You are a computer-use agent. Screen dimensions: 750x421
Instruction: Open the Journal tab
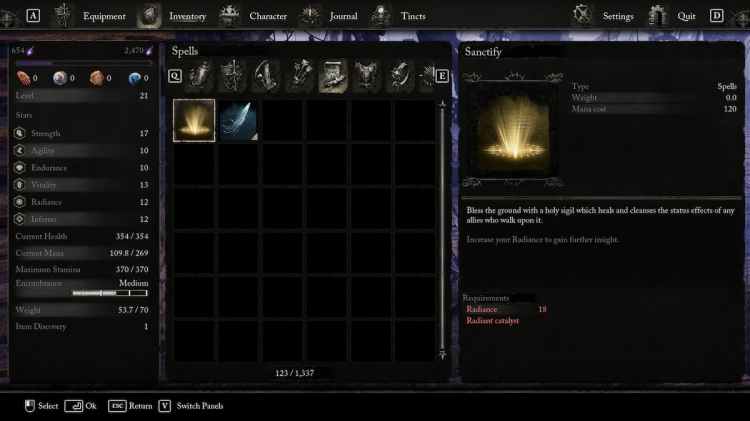pos(343,16)
